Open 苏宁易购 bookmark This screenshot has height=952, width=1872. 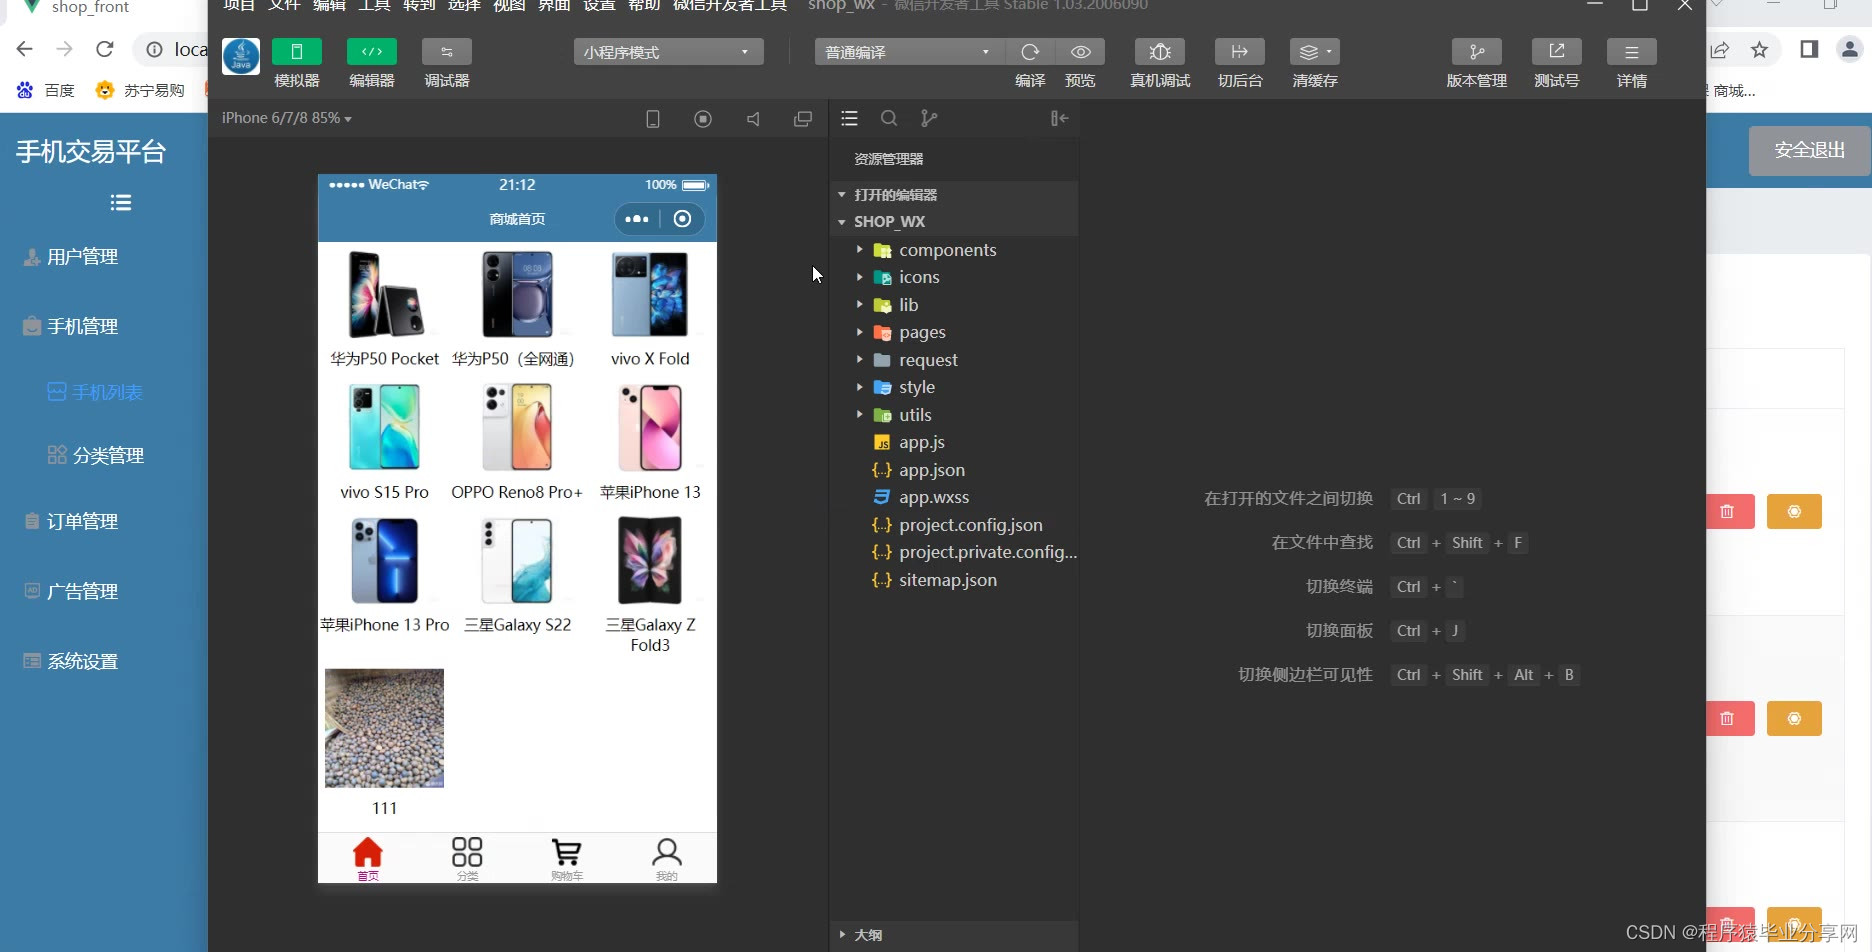coord(141,90)
